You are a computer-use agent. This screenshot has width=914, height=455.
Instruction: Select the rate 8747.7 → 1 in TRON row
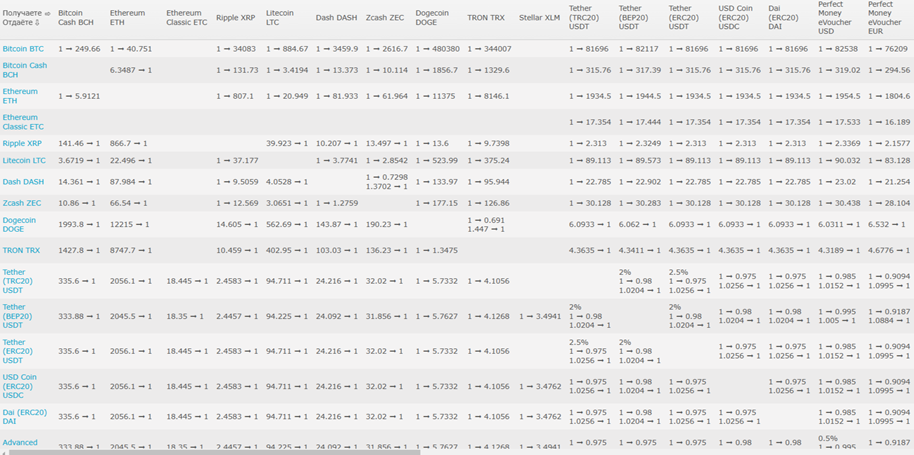(131, 250)
